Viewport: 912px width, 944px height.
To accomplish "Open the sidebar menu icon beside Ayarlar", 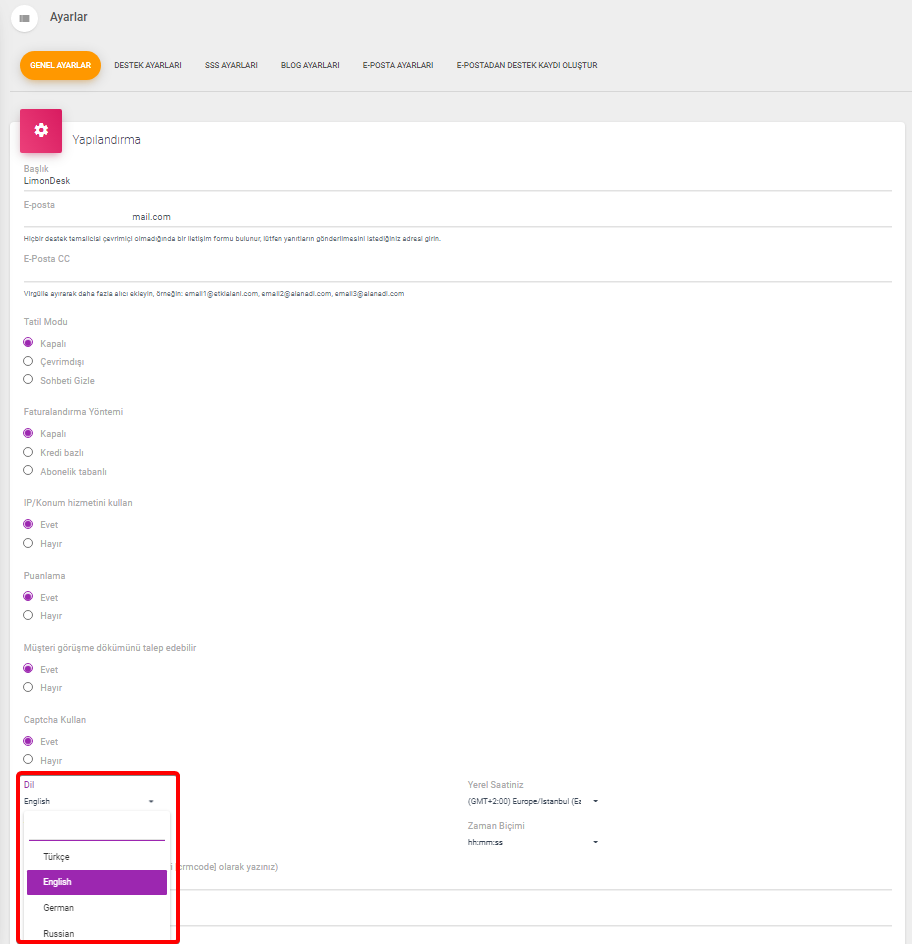I will coord(24,18).
